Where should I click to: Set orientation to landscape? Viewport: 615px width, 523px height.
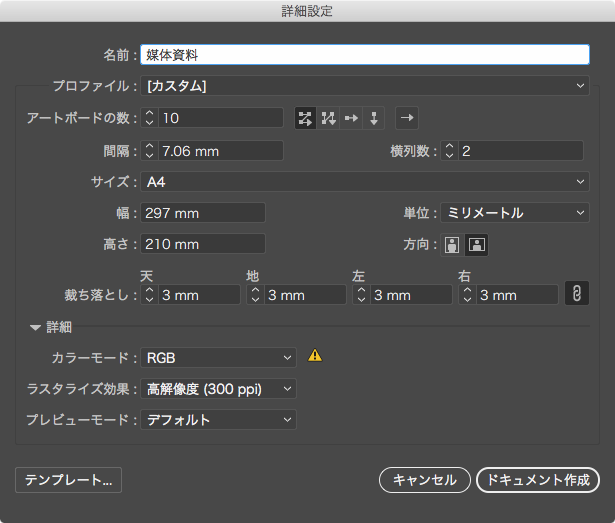click(476, 244)
